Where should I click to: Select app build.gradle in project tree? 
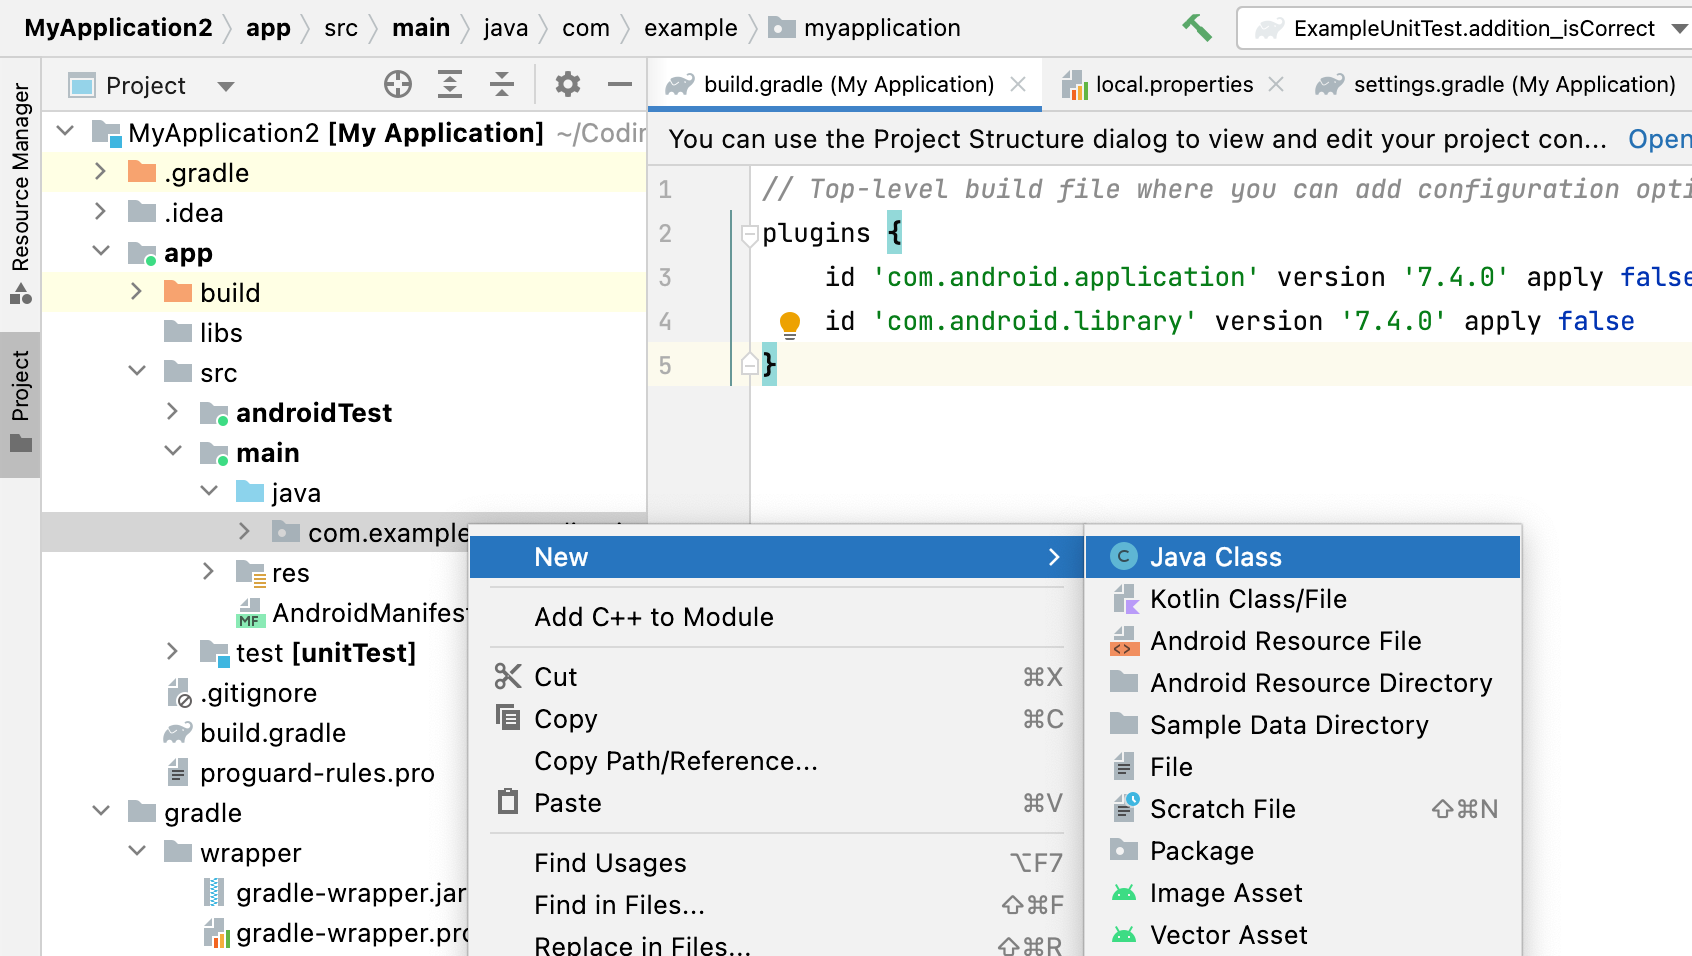(255, 732)
